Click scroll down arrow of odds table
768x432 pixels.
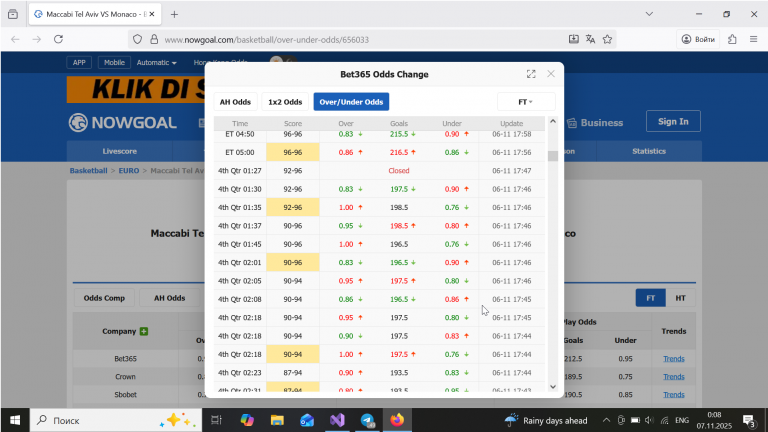[553, 386]
